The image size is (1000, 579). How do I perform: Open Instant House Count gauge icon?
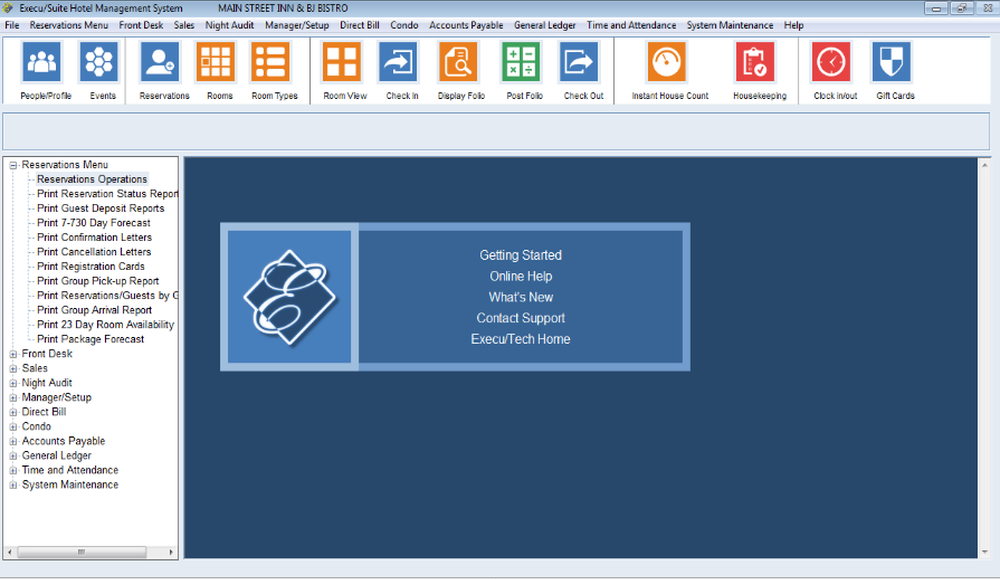pyautogui.click(x=666, y=62)
